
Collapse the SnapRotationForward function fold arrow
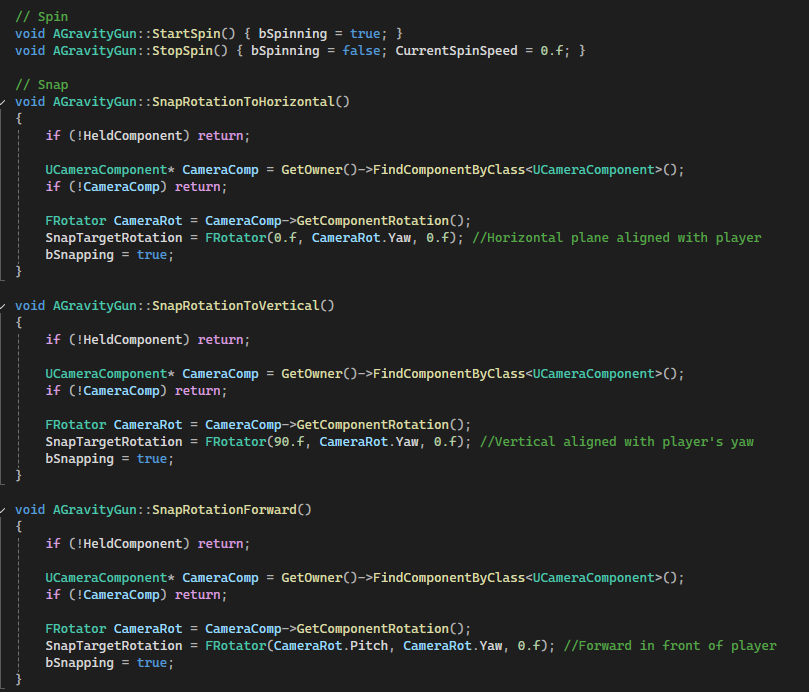[x=4, y=510]
